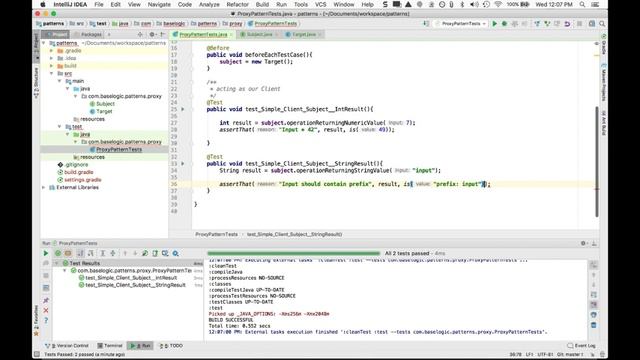Click the Spotlight search icon in menu bar
640x360 pixels.
point(582,4)
